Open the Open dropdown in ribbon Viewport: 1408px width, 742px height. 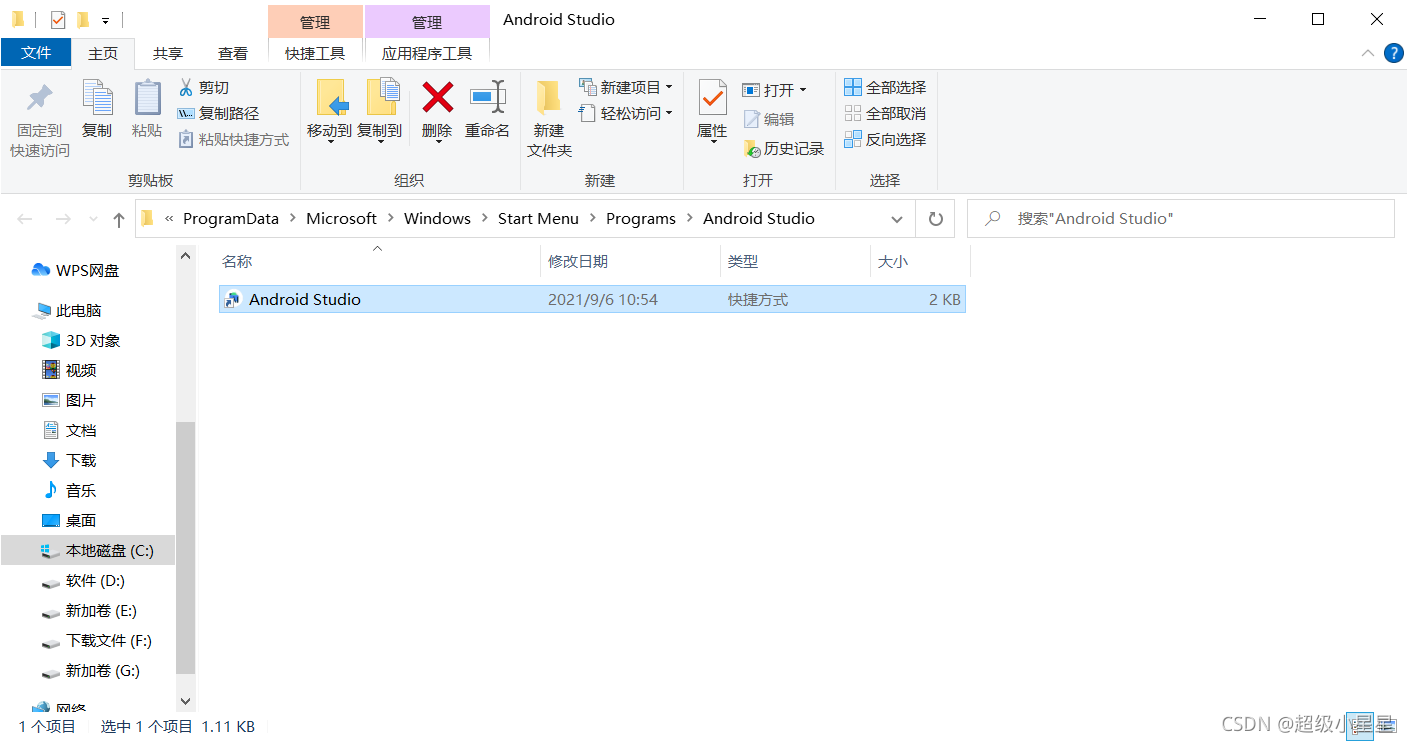pos(774,90)
